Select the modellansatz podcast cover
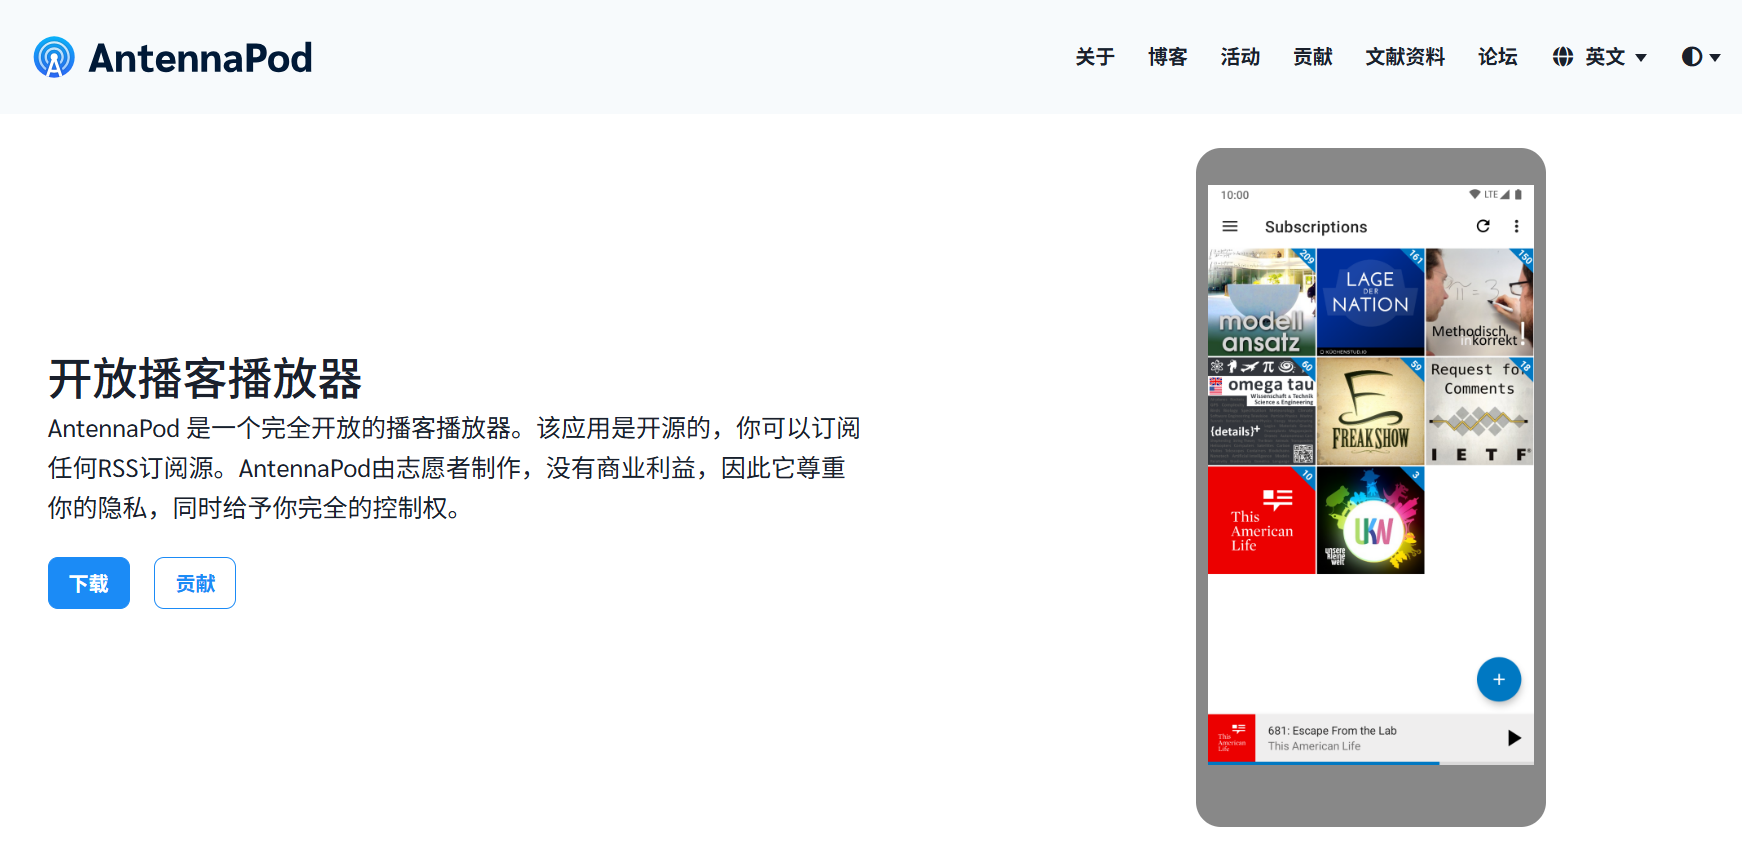1742x844 pixels. pyautogui.click(x=1261, y=302)
